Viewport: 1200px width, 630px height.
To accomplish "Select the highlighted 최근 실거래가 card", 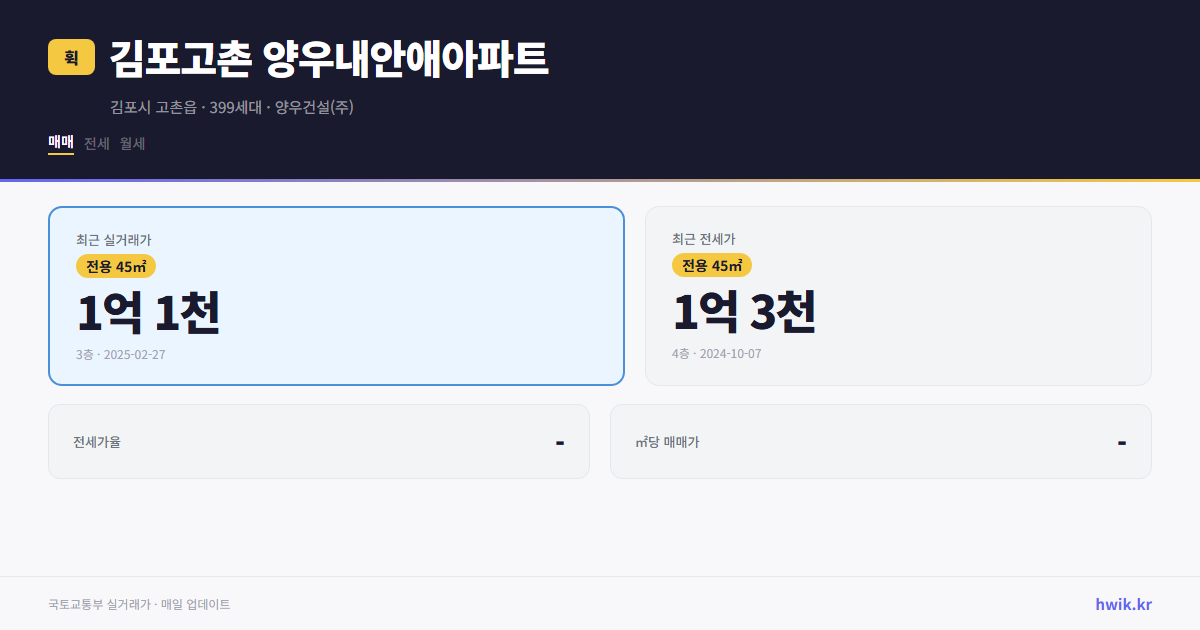I will click(336, 295).
